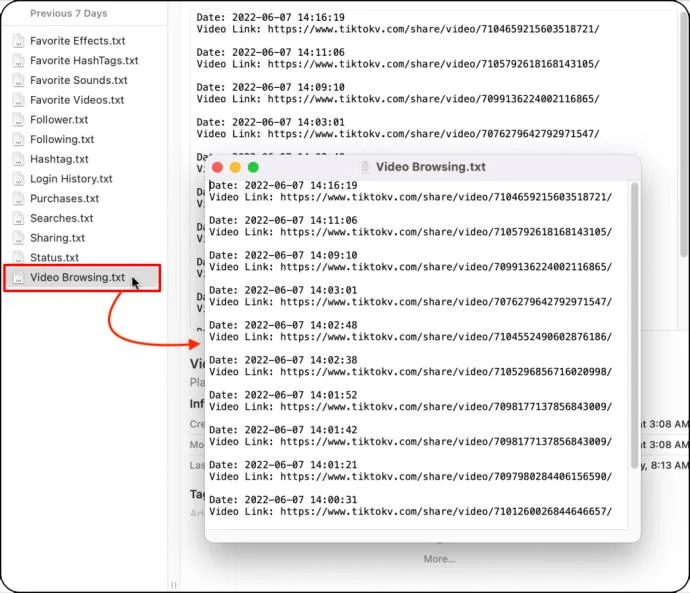Select the file name Searches.txt

pos(62,218)
